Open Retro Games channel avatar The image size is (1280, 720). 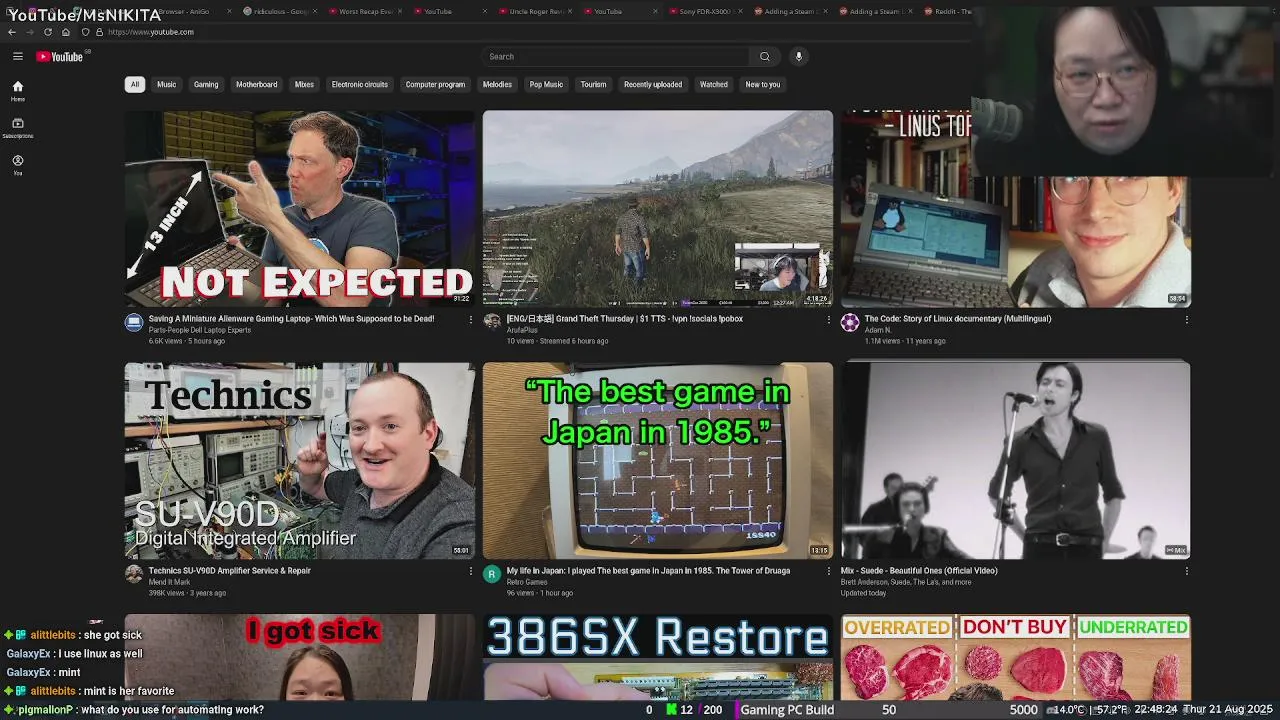492,574
